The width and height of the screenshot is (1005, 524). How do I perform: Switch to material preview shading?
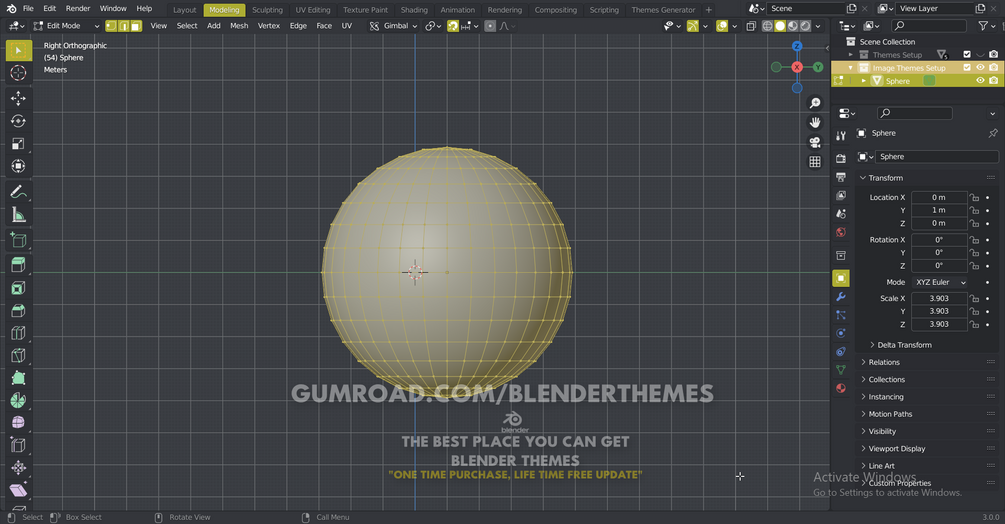point(793,26)
